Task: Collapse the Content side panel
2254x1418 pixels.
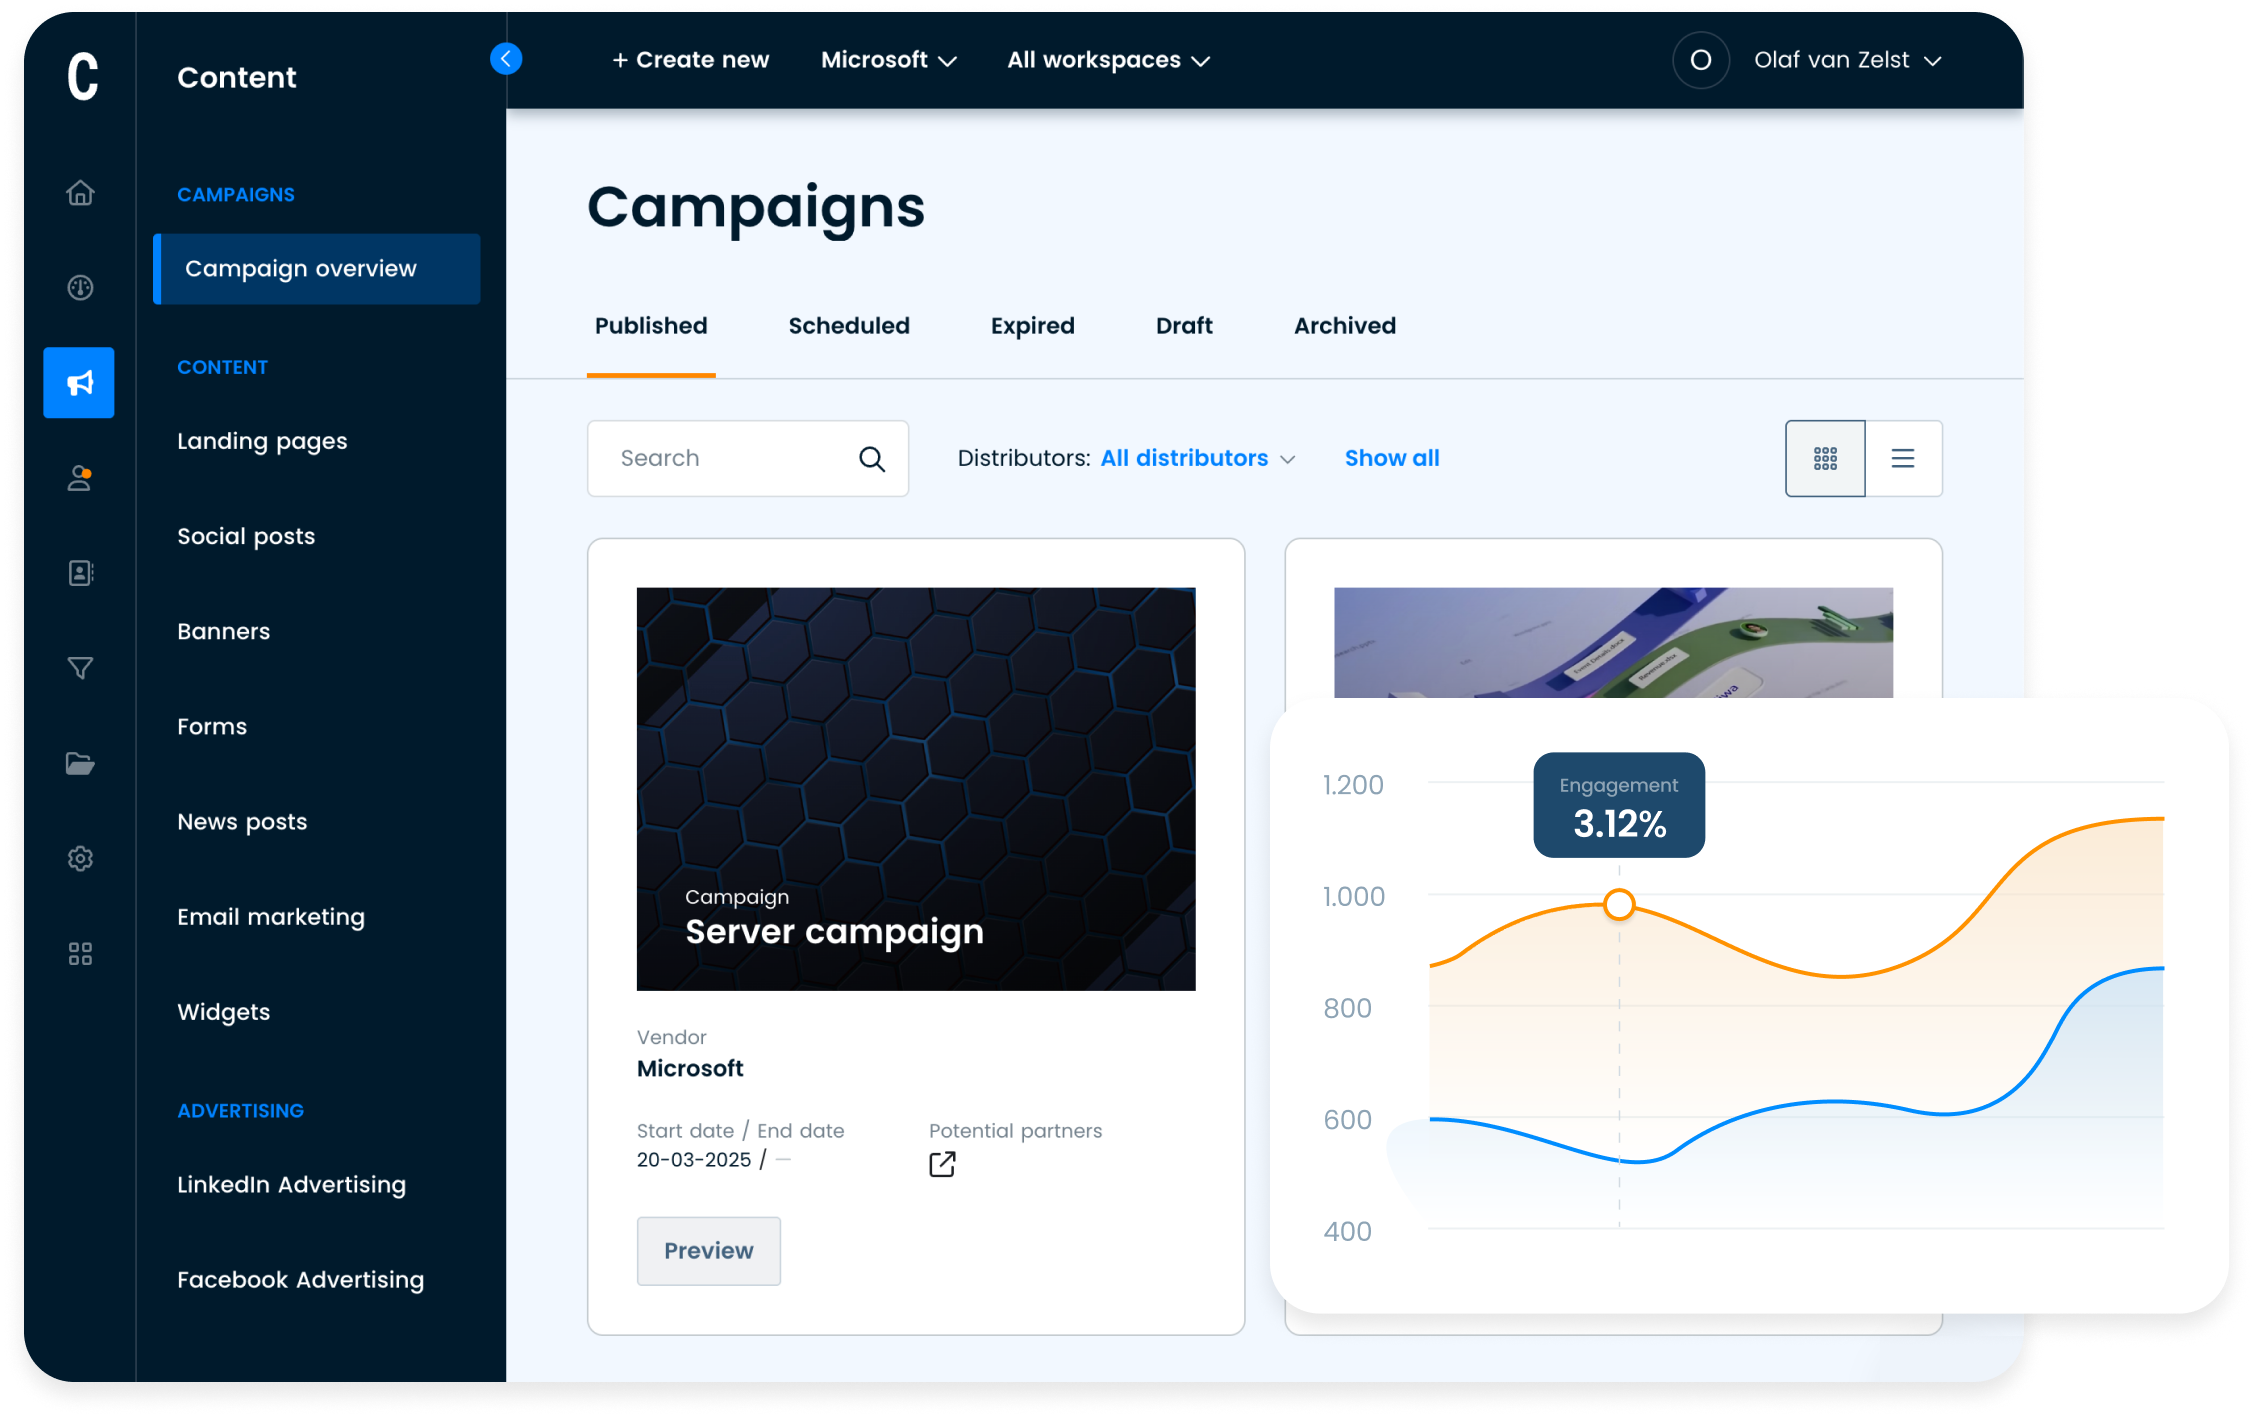Action: click(506, 59)
